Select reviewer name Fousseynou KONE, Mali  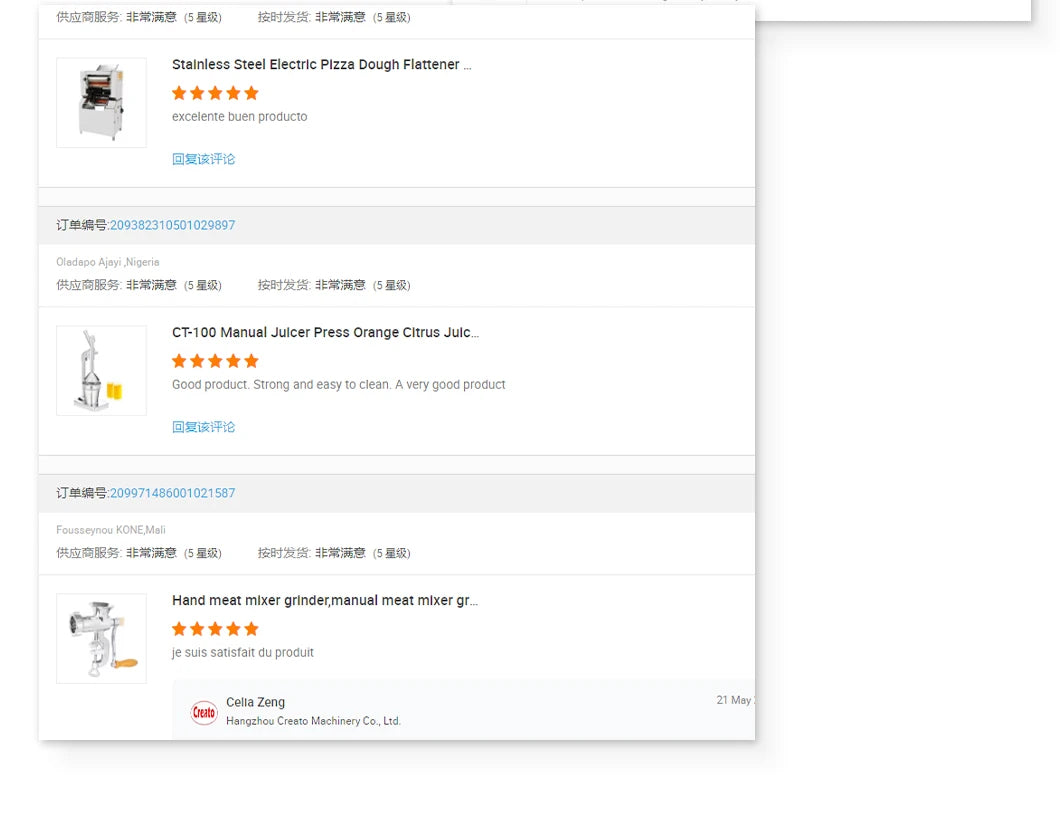pos(111,530)
